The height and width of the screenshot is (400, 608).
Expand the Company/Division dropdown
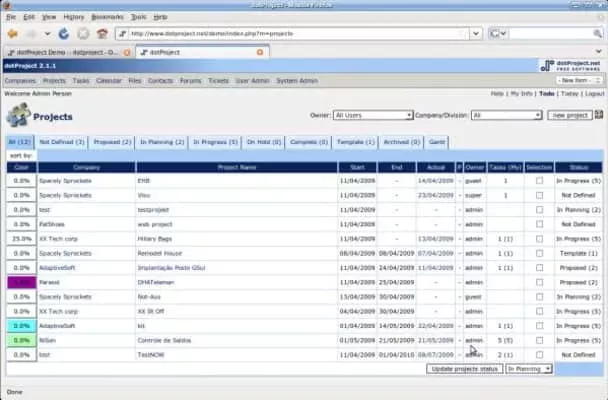coord(505,115)
